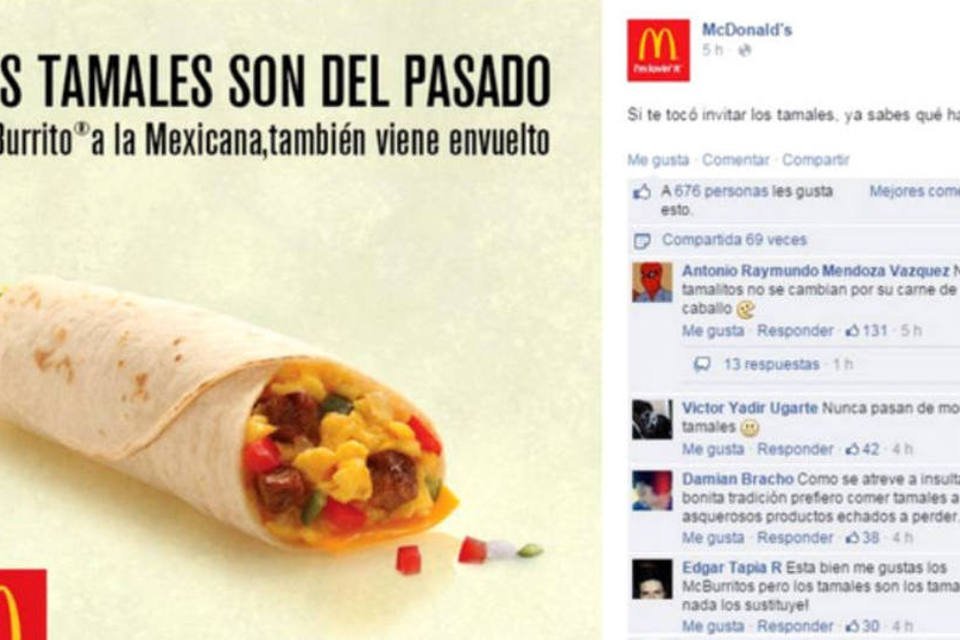Click the share icon beside Compartida 69 veces
This screenshot has width=960, height=640.
642,241
